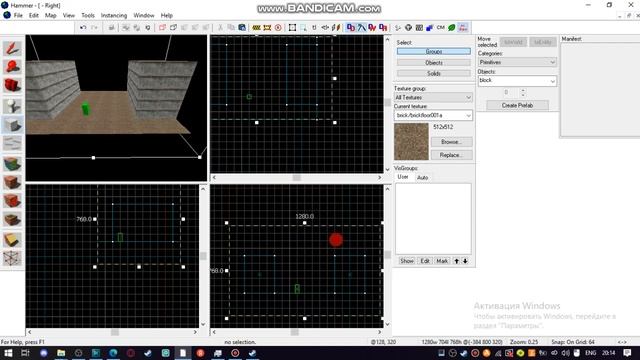640x360 pixels.
Task: Click the Copy icon in toolbar
Action: click(231, 27)
